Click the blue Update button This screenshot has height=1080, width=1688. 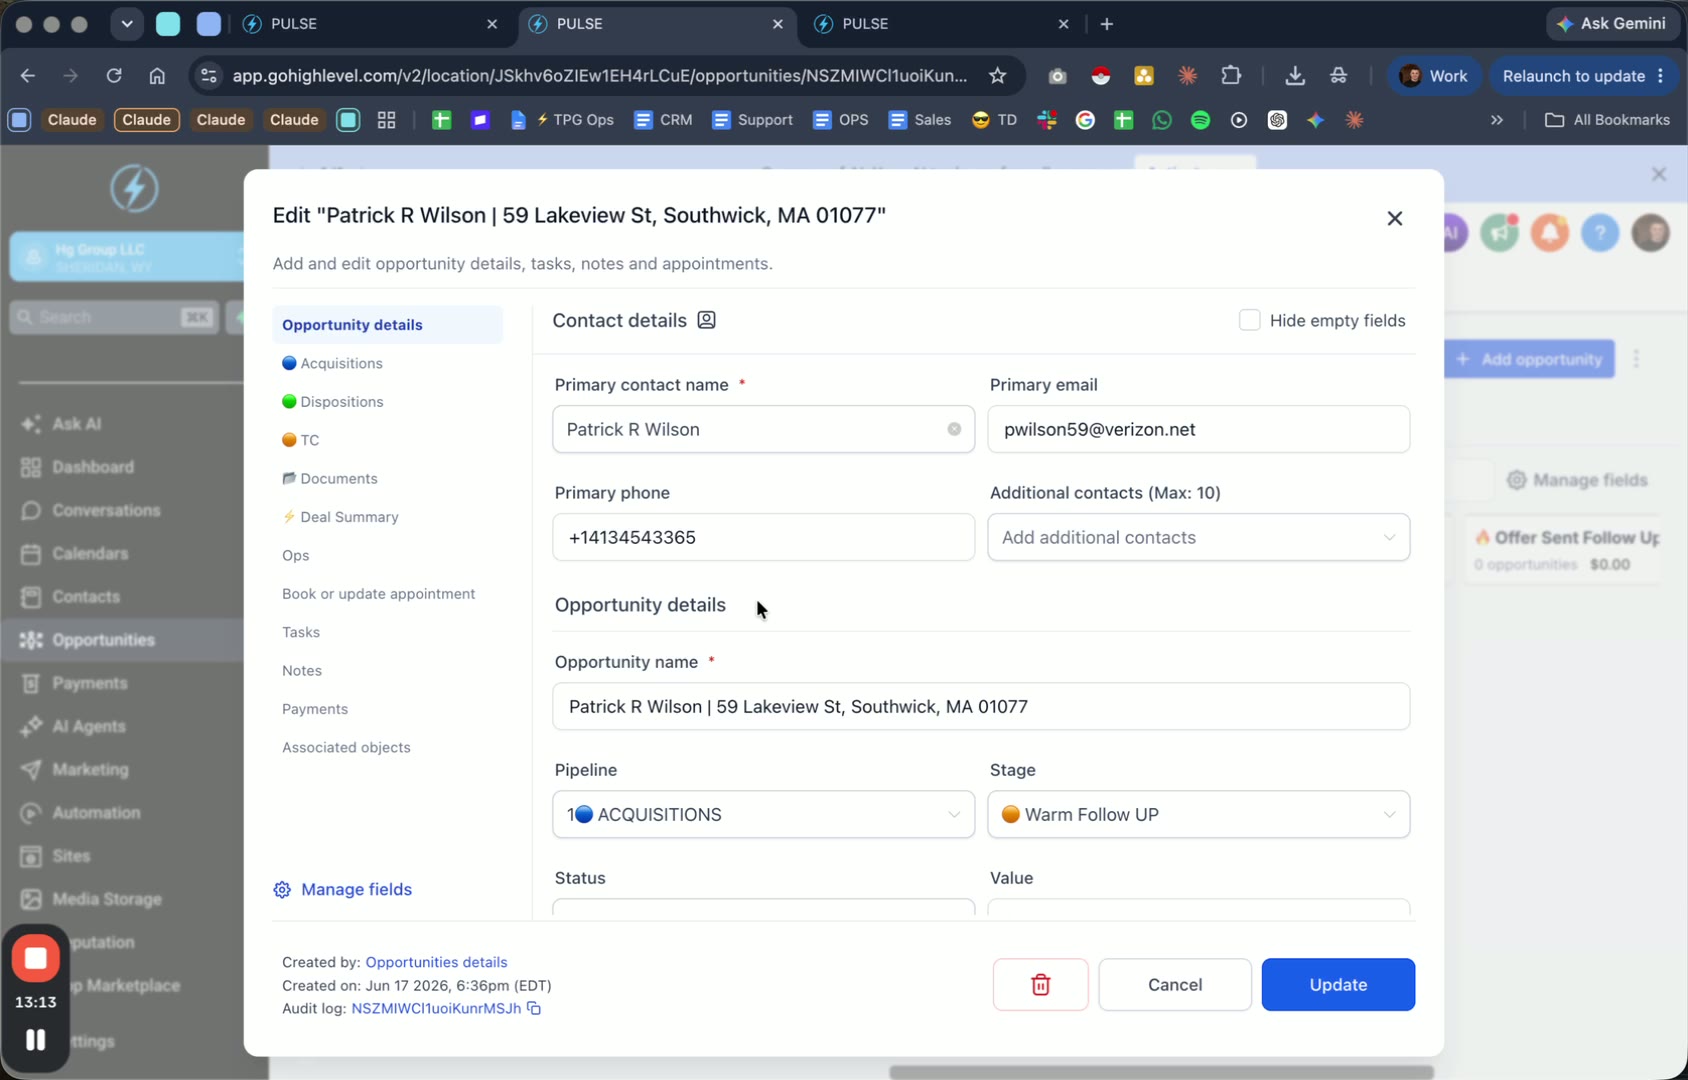[x=1338, y=984]
